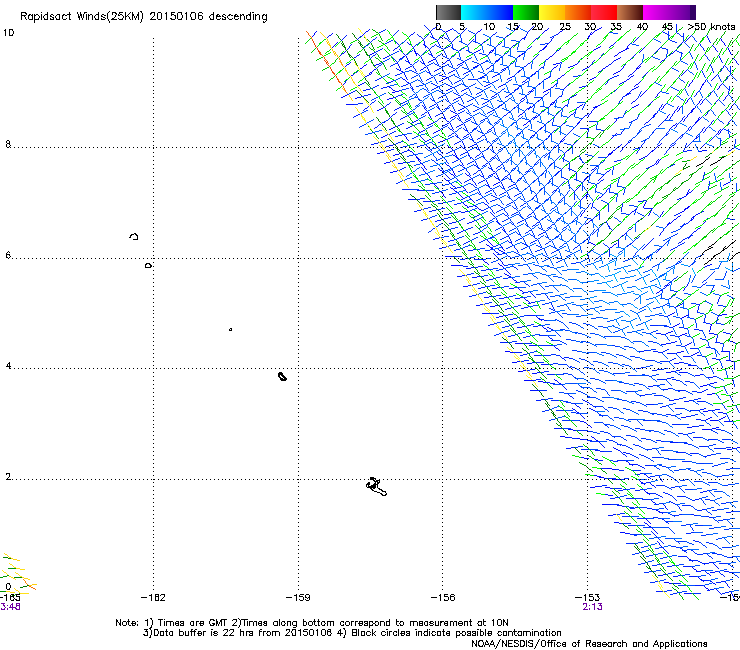Pick the orange 25–30 knots color segment
This screenshot has height=650, width=740.
point(578,12)
